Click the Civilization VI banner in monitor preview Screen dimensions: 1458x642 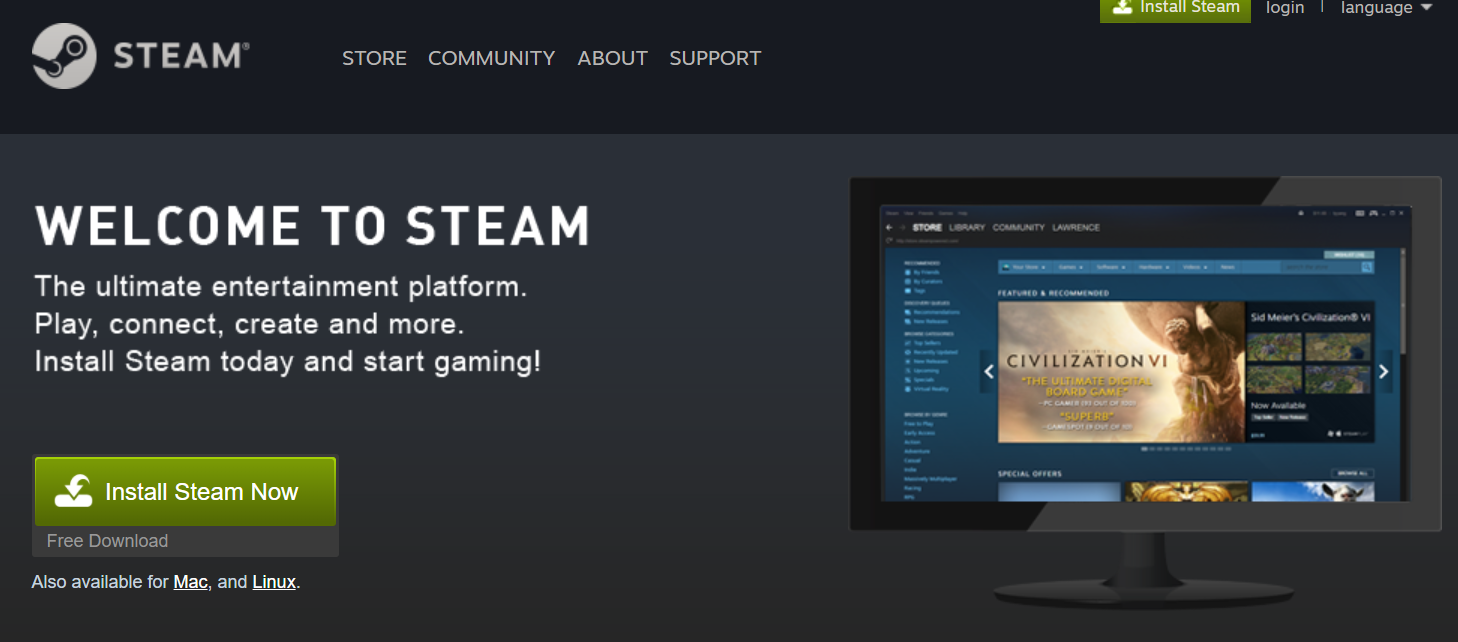(1120, 371)
